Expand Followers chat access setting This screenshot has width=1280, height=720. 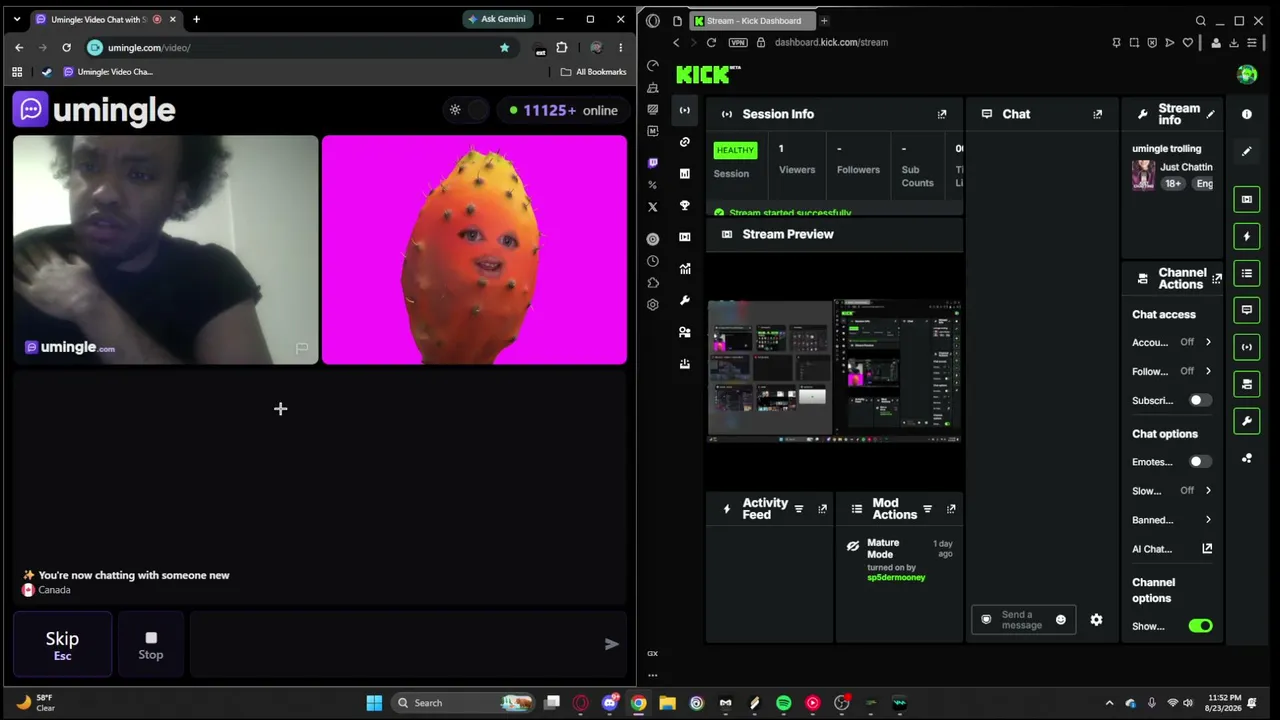point(1208,371)
